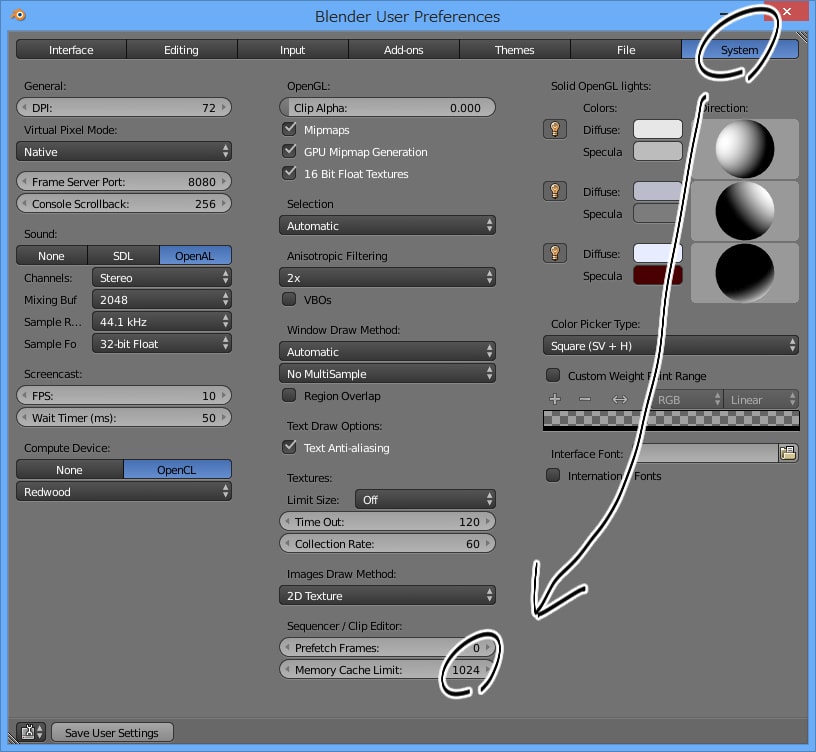The image size is (816, 752).
Task: Open the Add-ons tab
Action: [x=404, y=49]
